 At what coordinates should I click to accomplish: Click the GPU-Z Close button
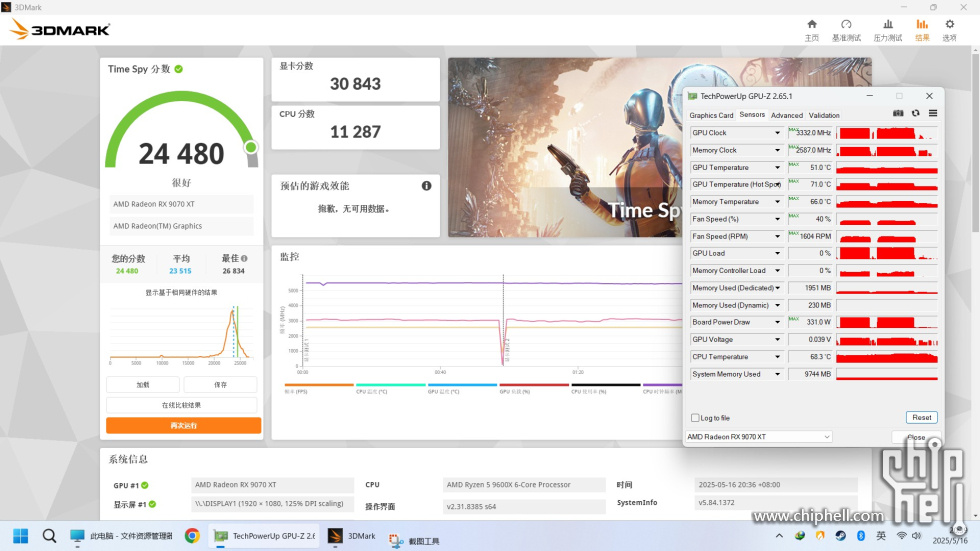[x=916, y=437]
